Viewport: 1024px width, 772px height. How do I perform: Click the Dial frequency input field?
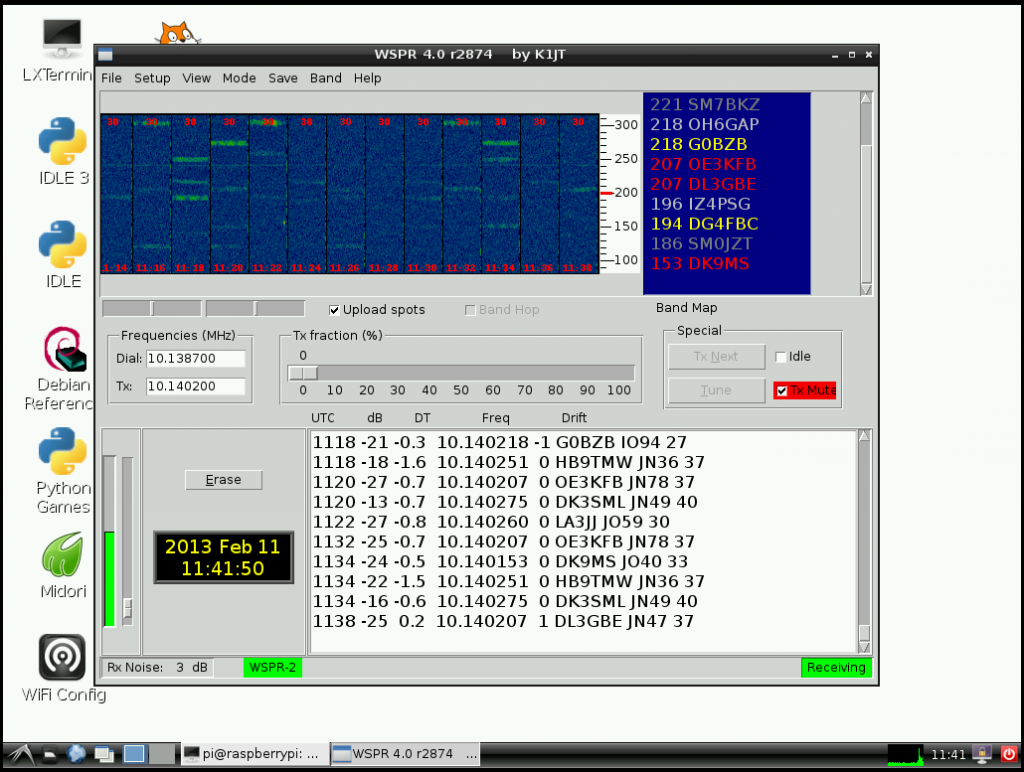pos(196,358)
